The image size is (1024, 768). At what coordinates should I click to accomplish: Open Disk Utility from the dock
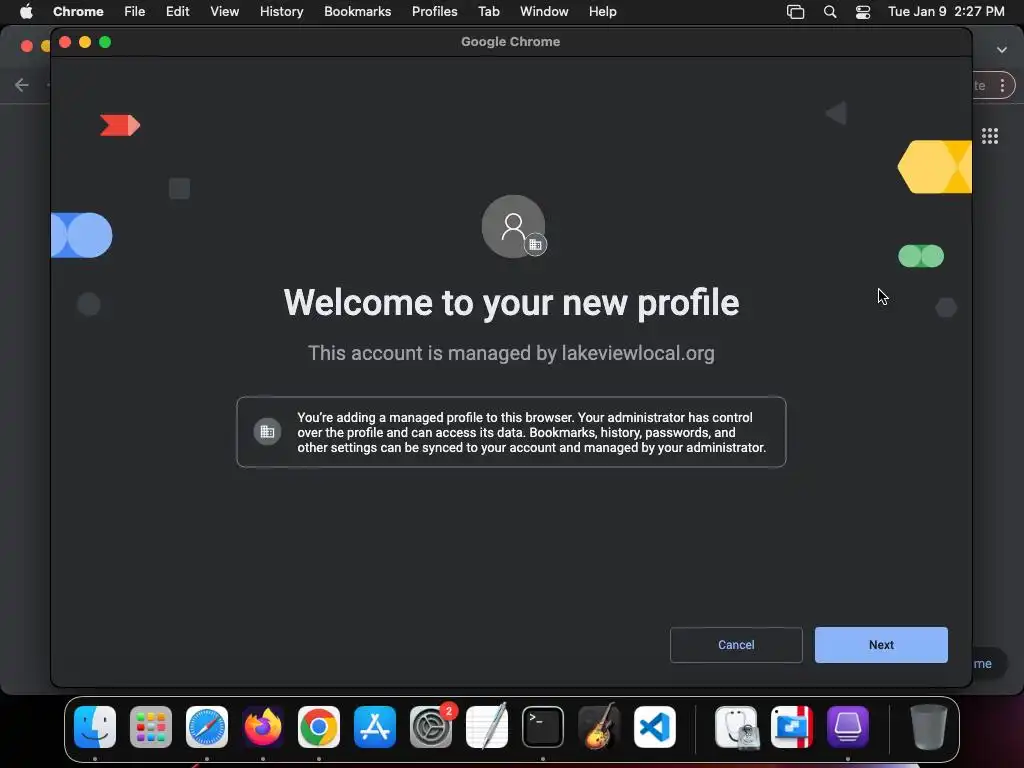point(737,727)
